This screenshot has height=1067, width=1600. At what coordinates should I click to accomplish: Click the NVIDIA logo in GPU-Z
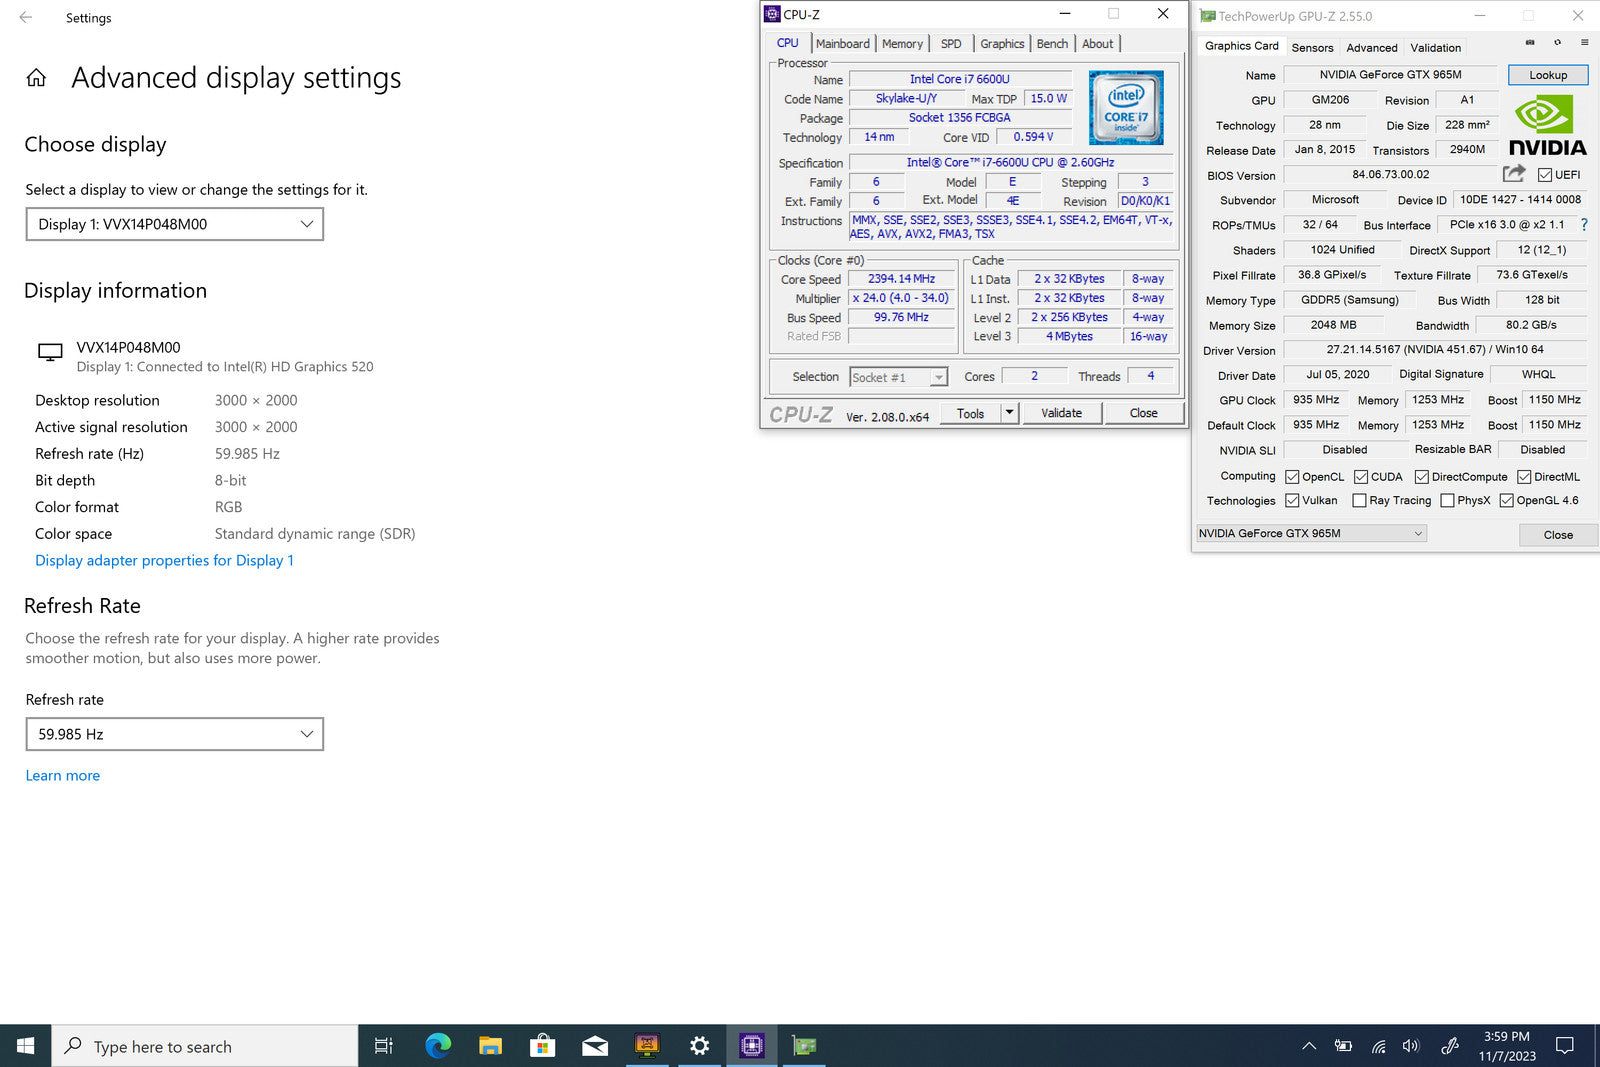point(1547,126)
